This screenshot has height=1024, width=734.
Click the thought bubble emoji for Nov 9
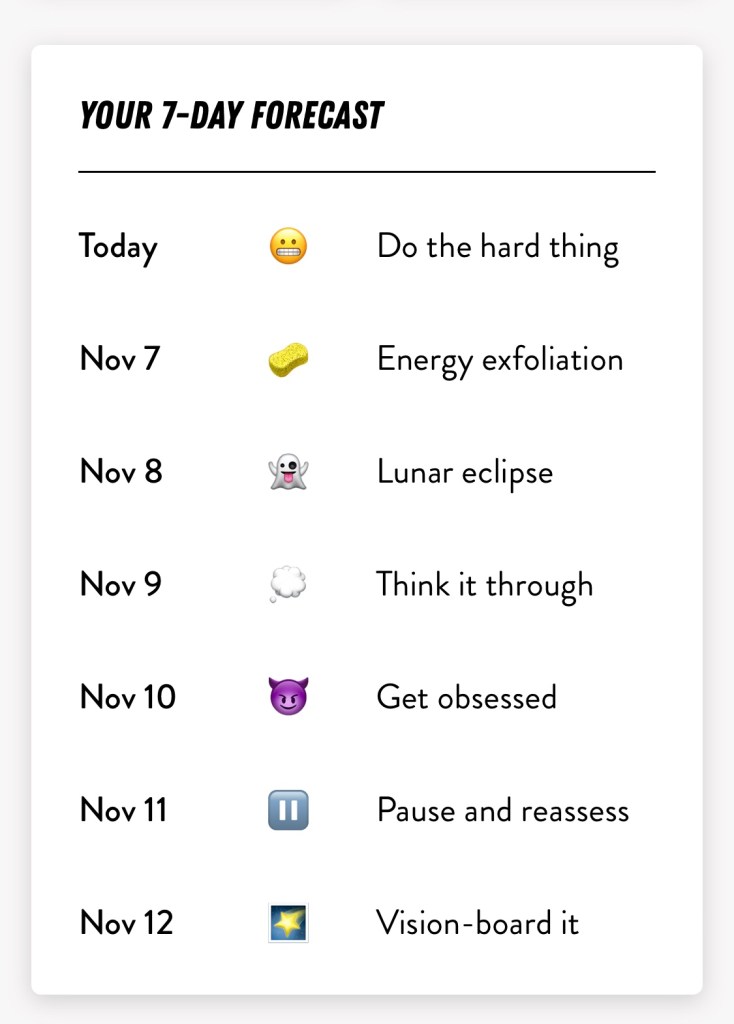tap(288, 585)
